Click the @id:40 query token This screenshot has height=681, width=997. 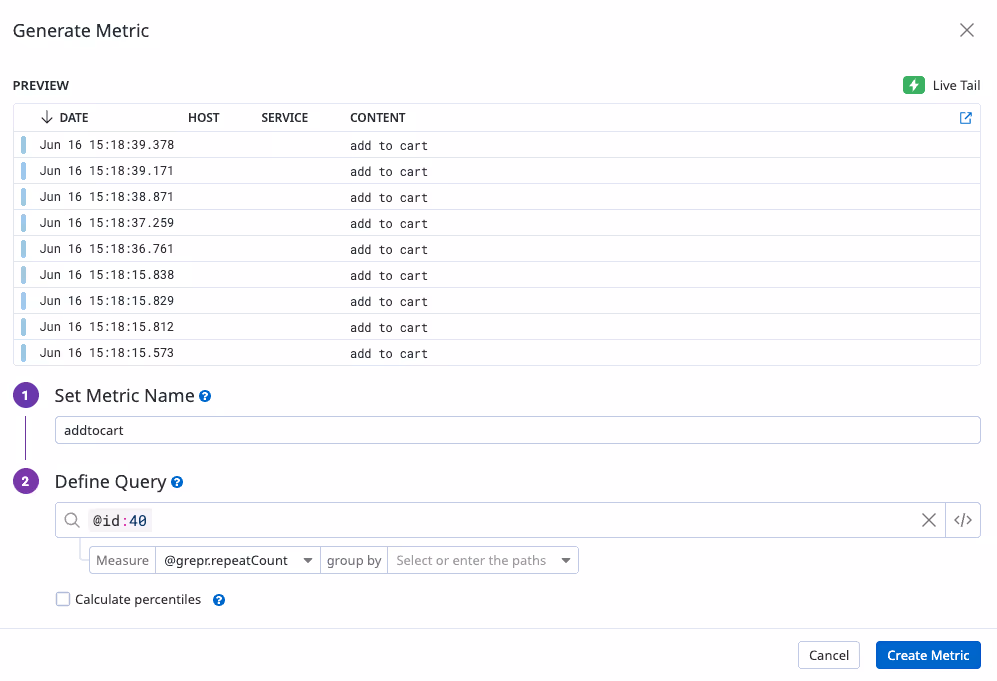(120, 521)
